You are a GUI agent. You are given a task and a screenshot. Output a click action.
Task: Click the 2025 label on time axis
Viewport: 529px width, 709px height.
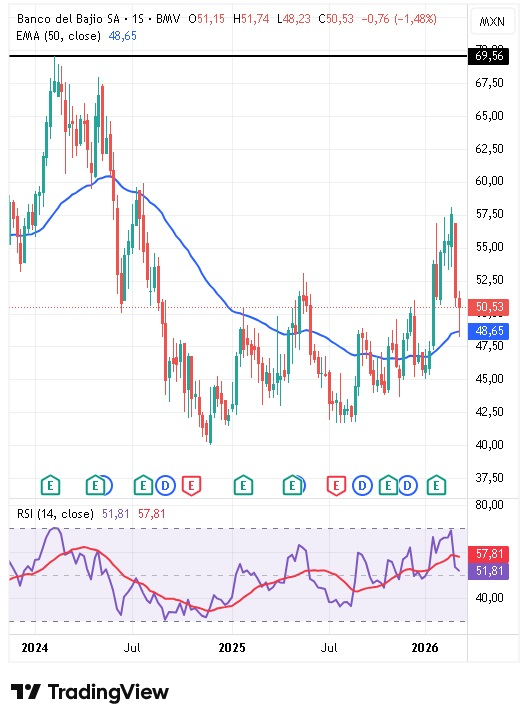tap(231, 648)
